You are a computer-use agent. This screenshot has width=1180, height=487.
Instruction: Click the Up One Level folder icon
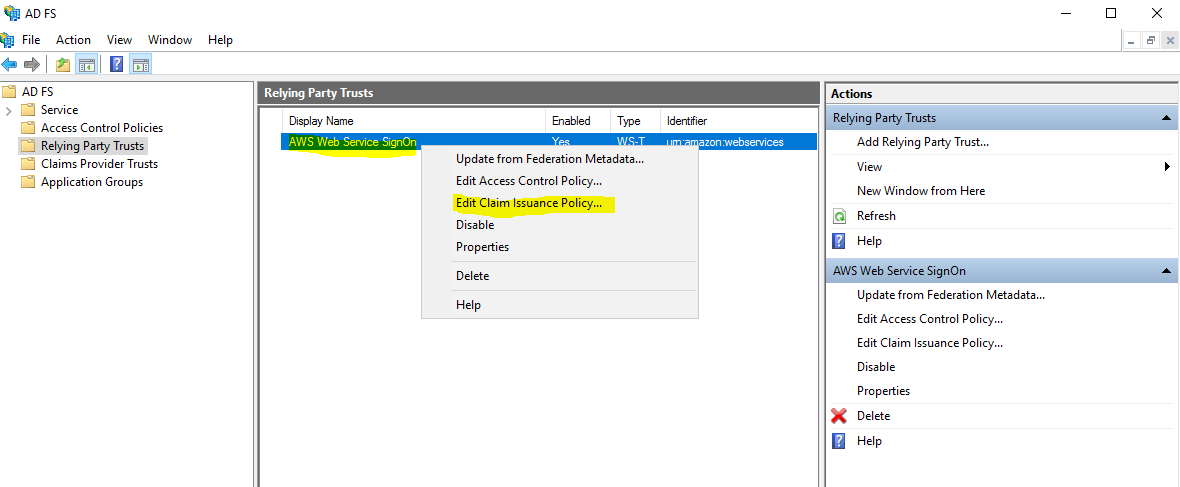click(x=63, y=65)
